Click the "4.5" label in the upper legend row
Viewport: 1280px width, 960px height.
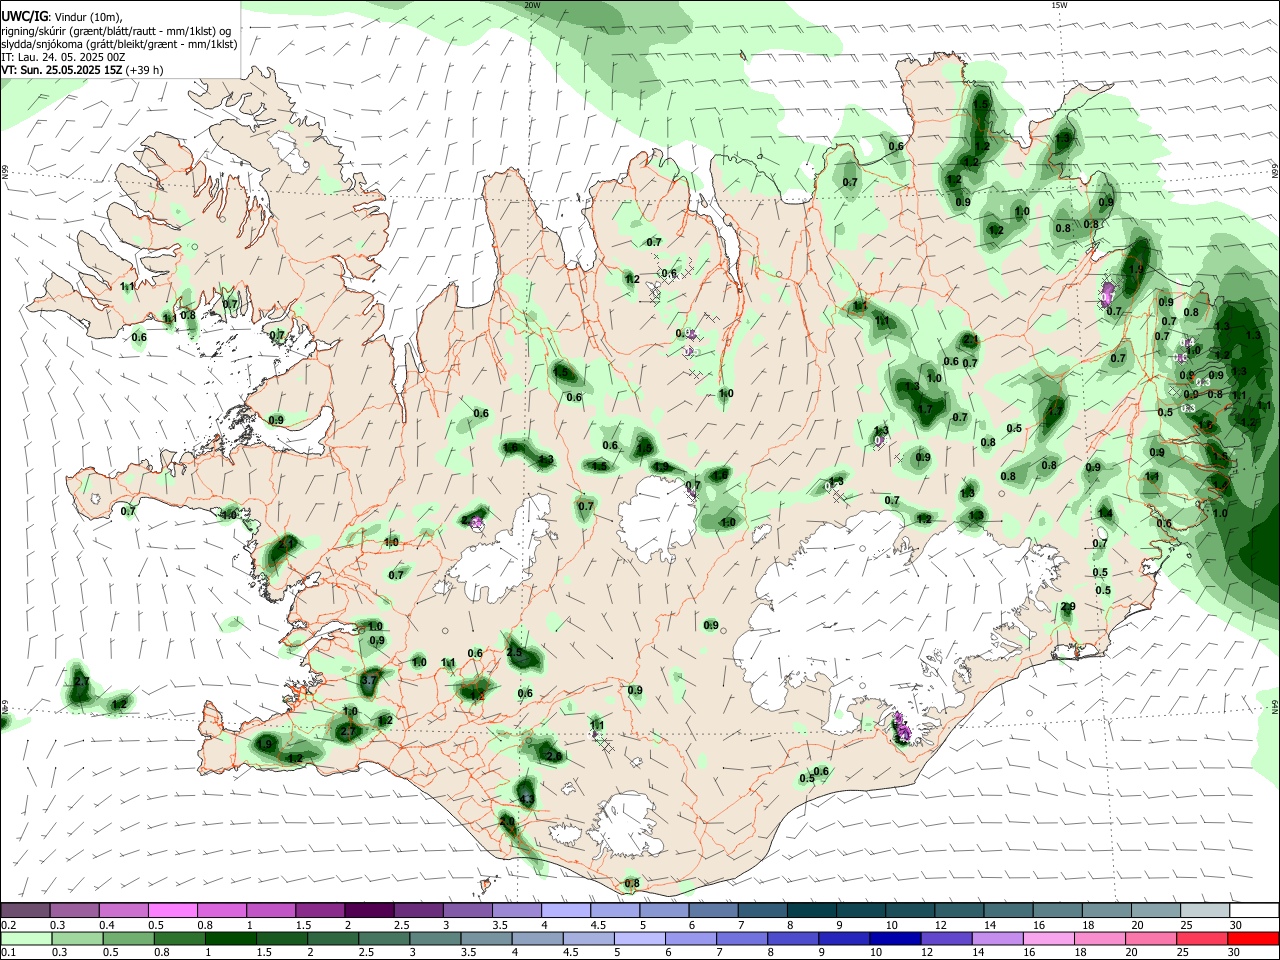(x=598, y=925)
